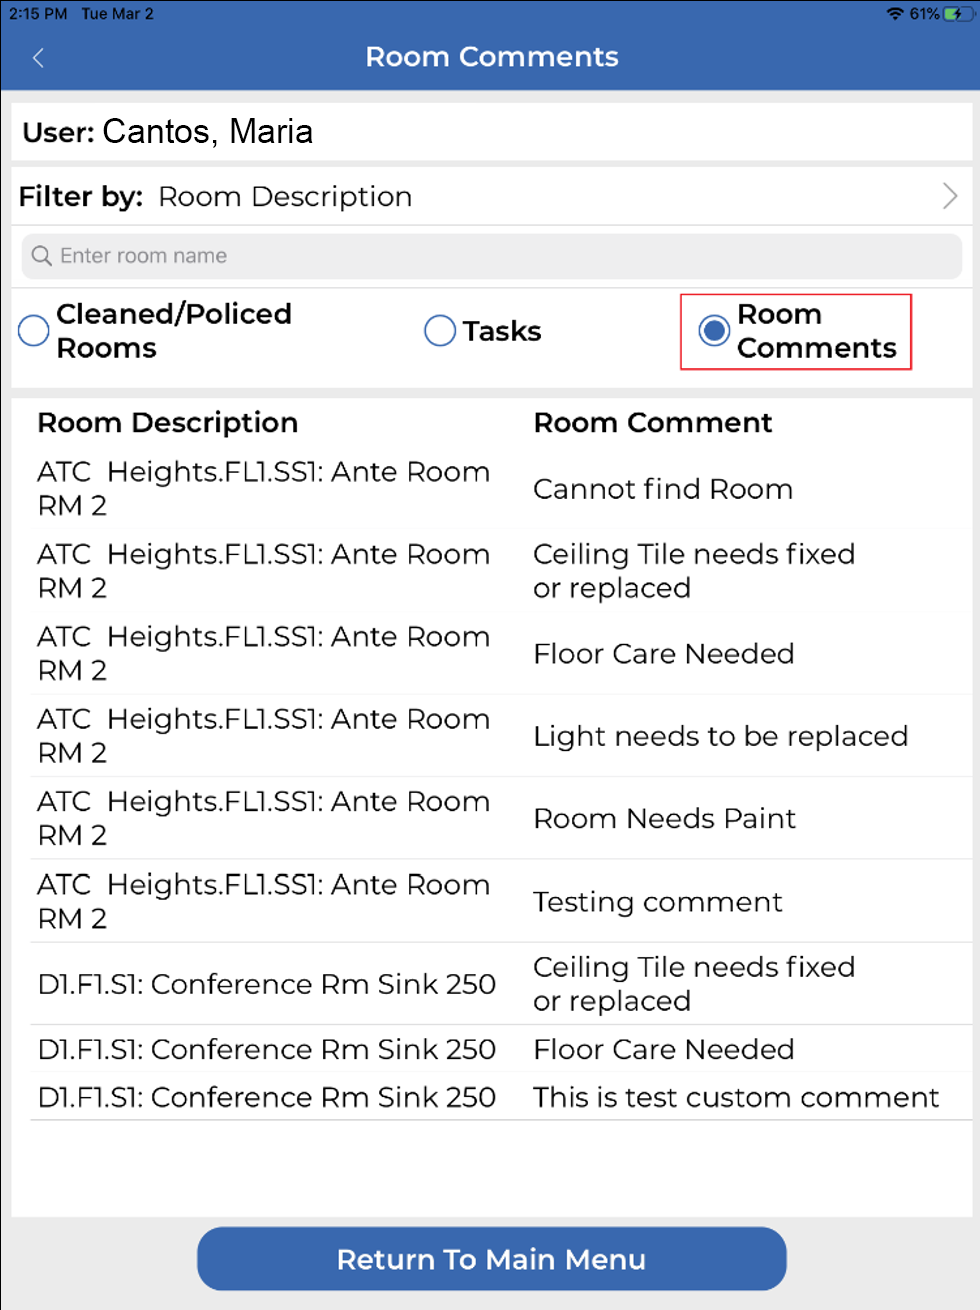The width and height of the screenshot is (980, 1310).
Task: Tap the back arrow icon
Action: pyautogui.click(x=39, y=58)
